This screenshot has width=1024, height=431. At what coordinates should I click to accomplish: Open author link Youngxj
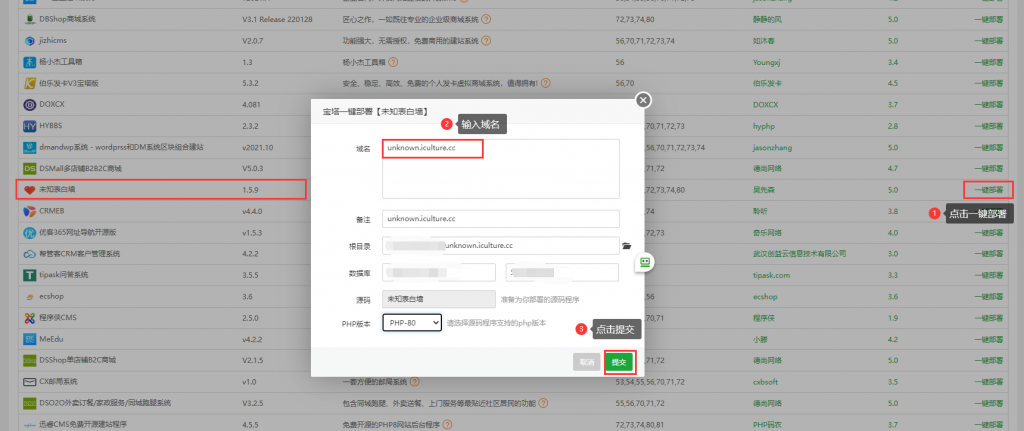click(x=767, y=62)
